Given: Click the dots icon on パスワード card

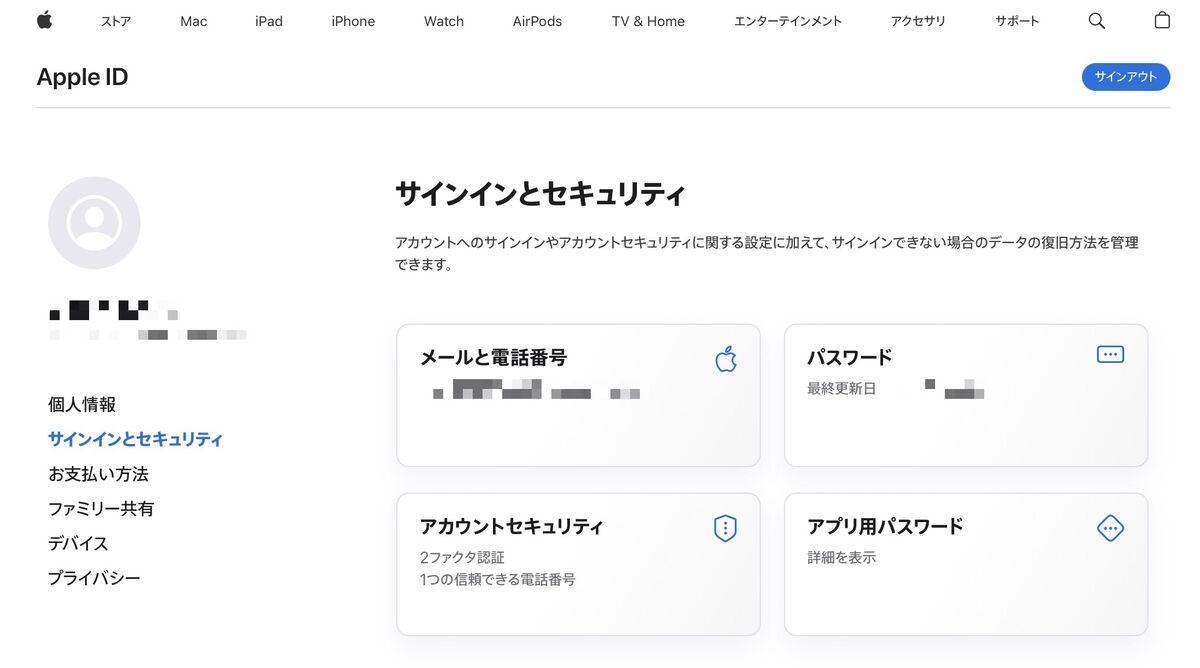Looking at the screenshot, I should (1110, 354).
